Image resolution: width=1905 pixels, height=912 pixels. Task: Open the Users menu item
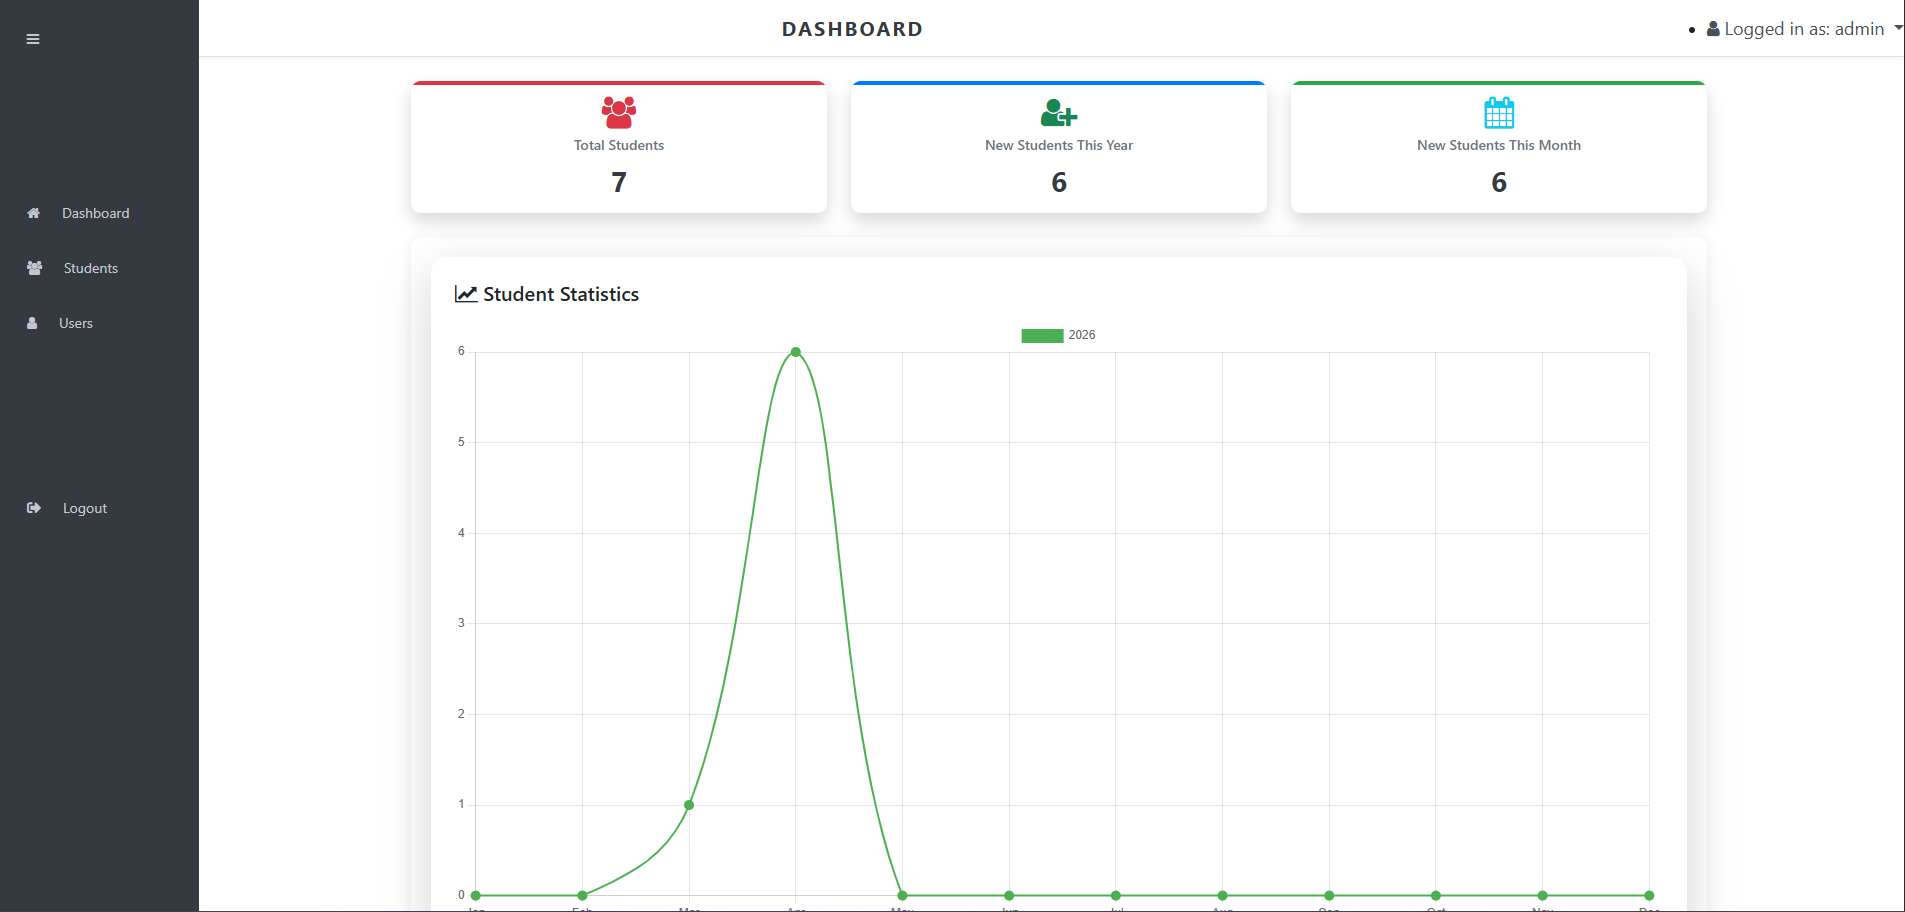click(75, 323)
